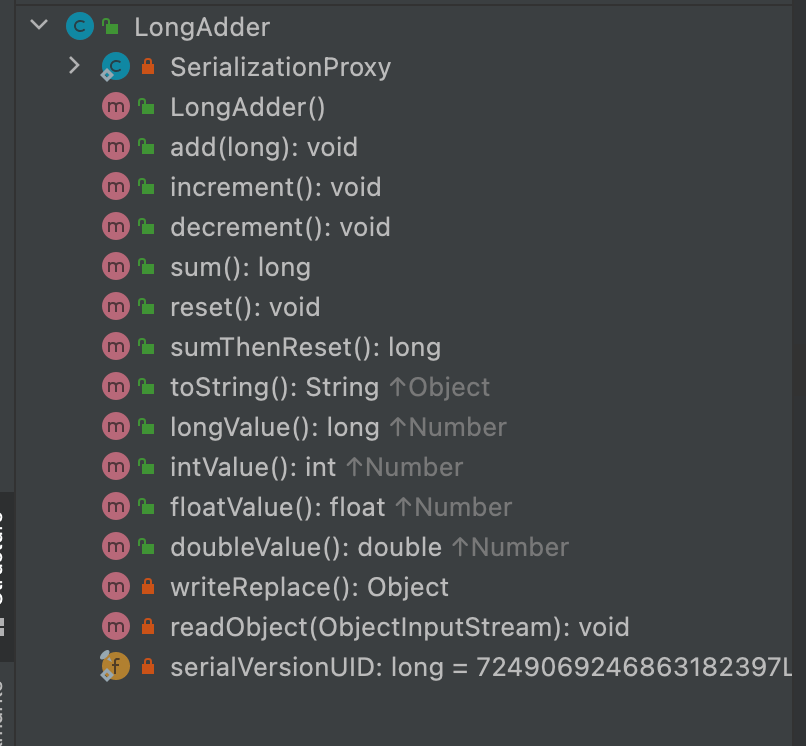Click the field icon beside serialVersionUID

coord(115,666)
